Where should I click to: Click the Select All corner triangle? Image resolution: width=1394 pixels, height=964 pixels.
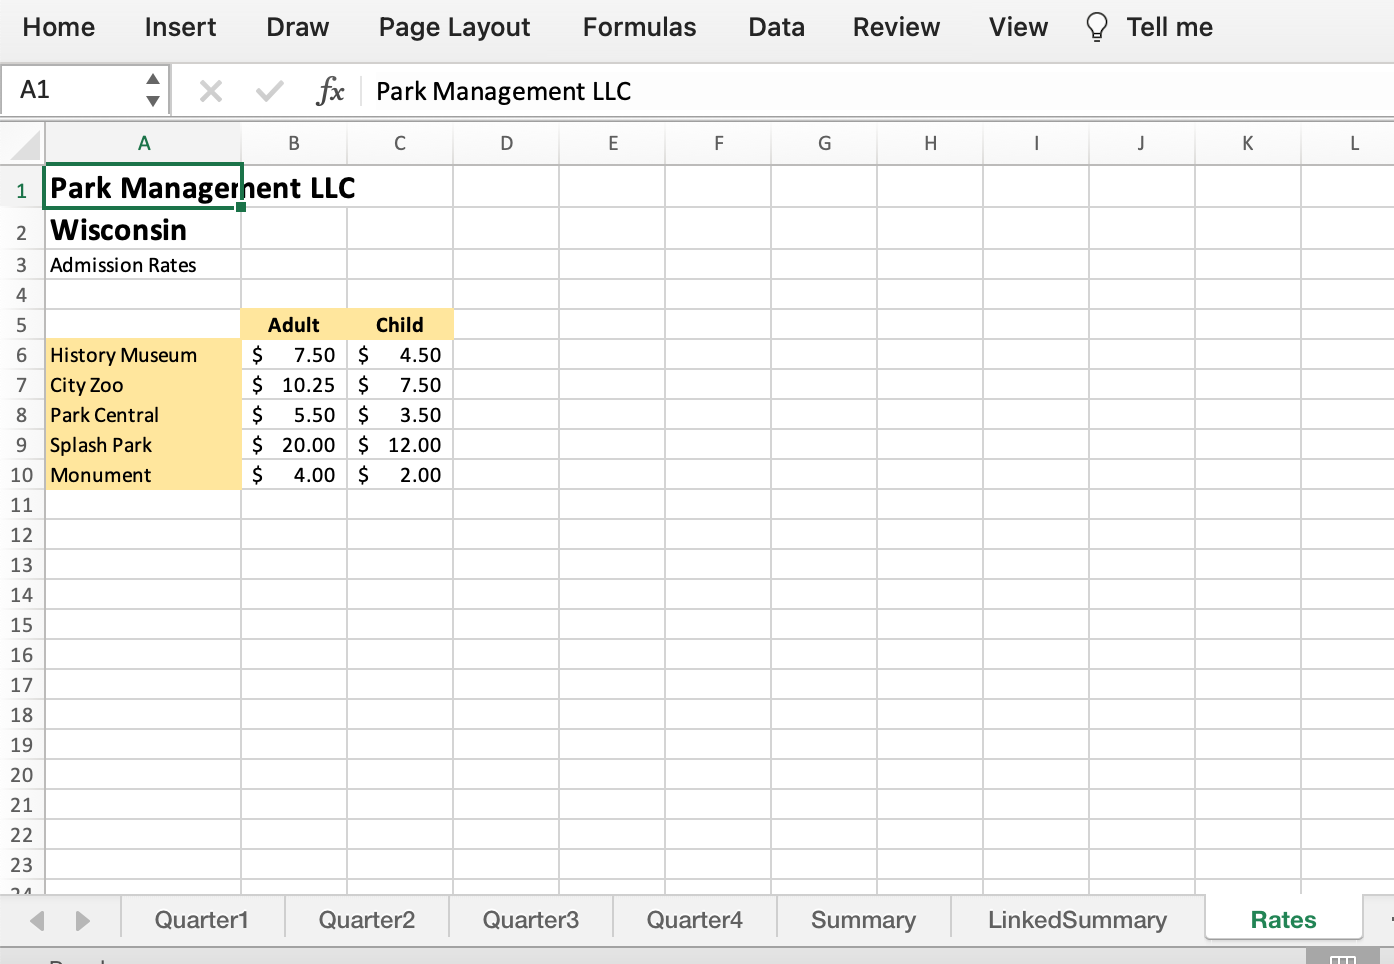click(x=24, y=145)
